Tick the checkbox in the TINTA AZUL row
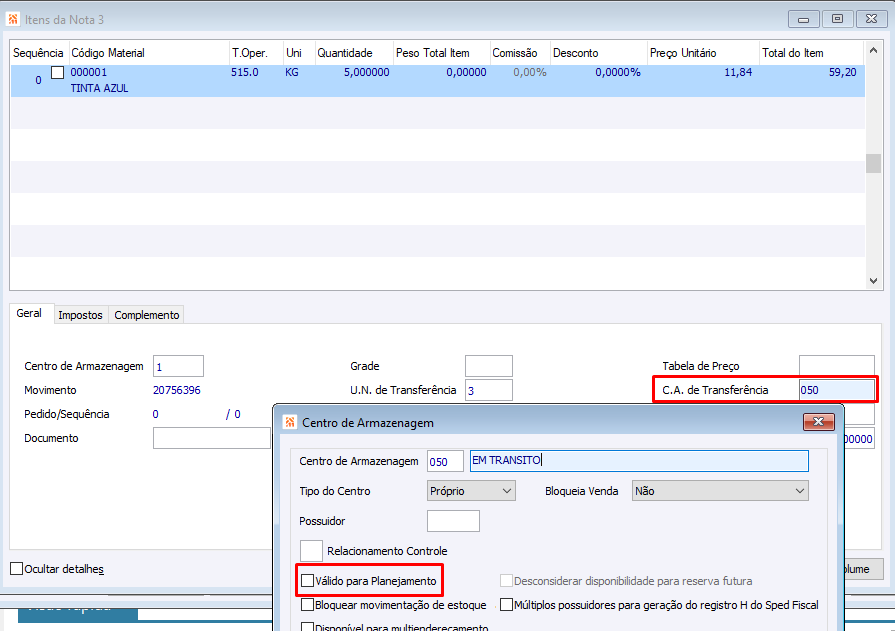895x631 pixels. [58, 73]
